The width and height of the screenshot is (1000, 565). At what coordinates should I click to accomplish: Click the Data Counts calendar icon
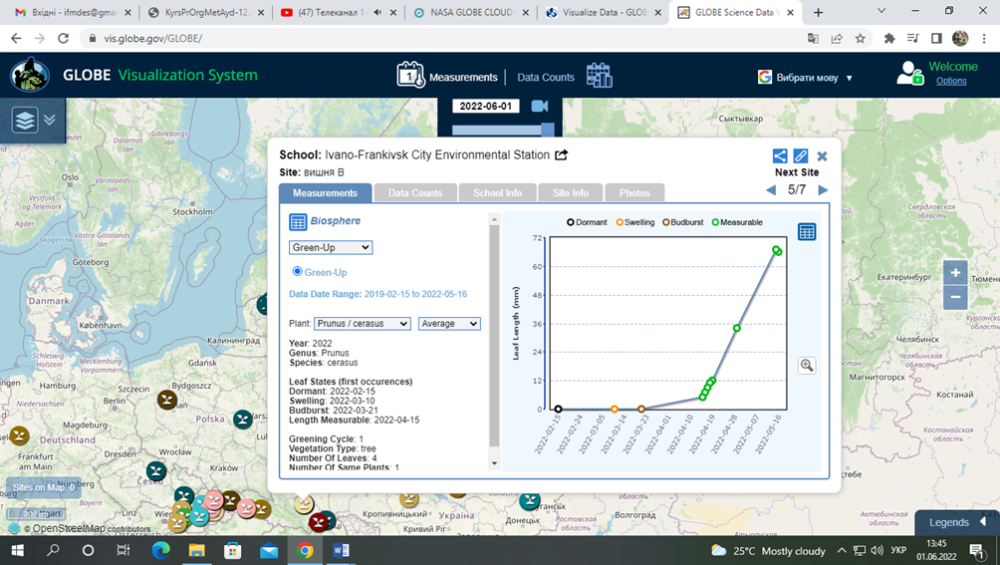pos(599,76)
